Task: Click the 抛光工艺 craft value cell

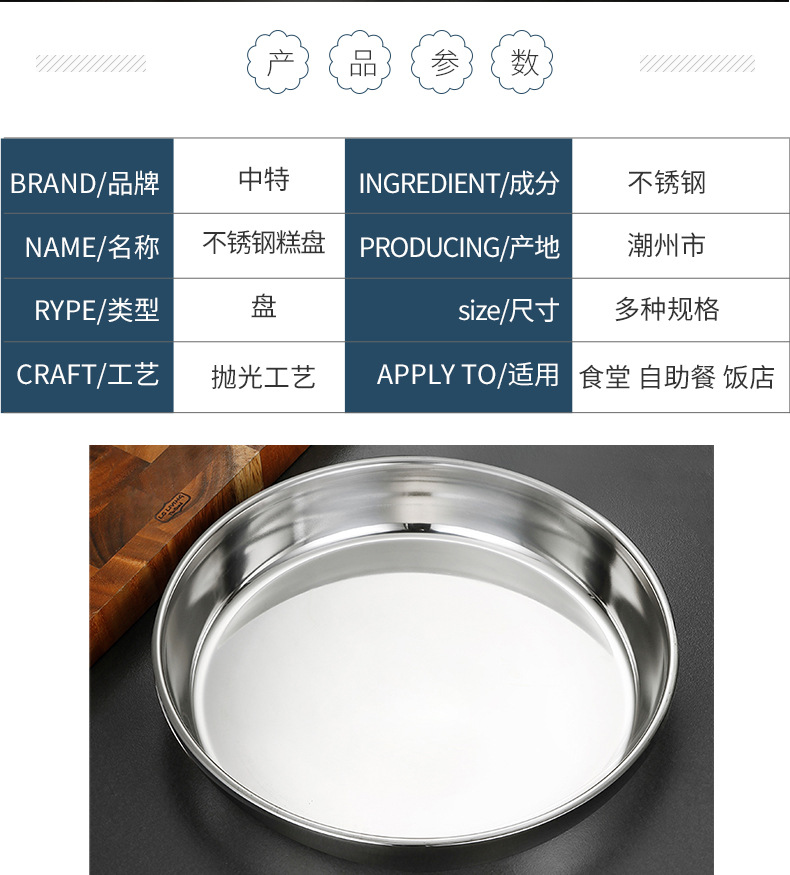Action: click(259, 377)
